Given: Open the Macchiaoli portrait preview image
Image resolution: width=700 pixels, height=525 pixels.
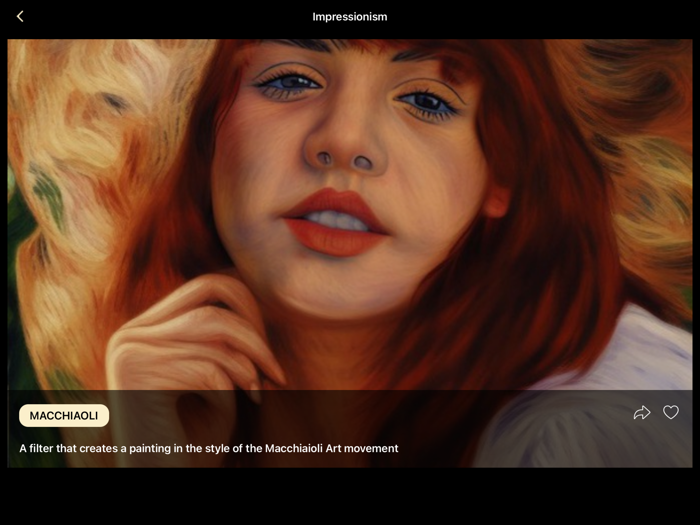Looking at the screenshot, I should click(350, 253).
